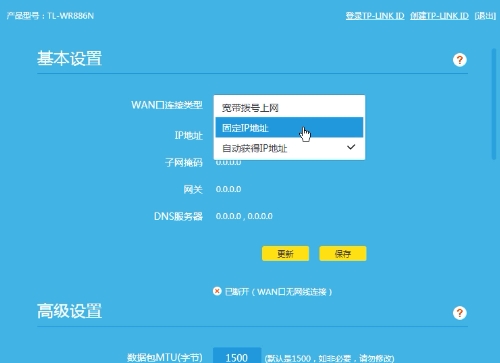Click the 网关 label
Image resolution: width=500 pixels, height=363 pixels.
click(x=193, y=189)
